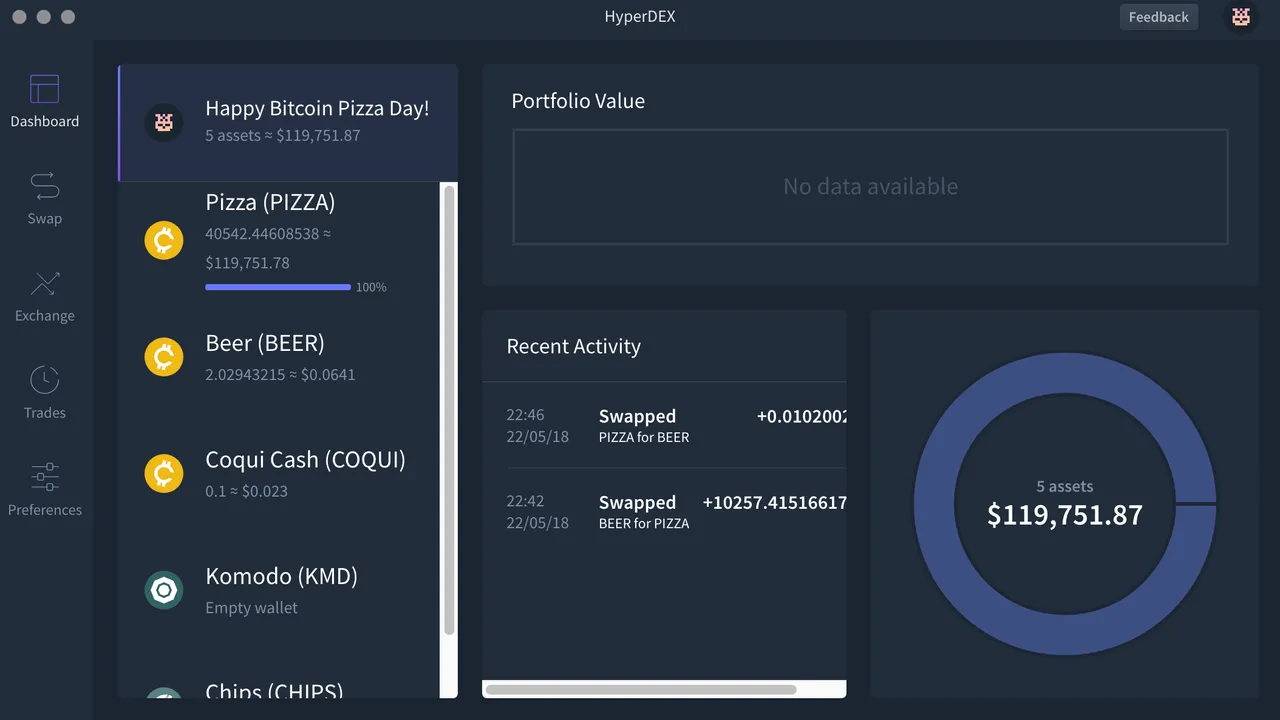This screenshot has width=1280, height=720.
Task: Click the Empty wallet text under Komodo
Action: 251,607
